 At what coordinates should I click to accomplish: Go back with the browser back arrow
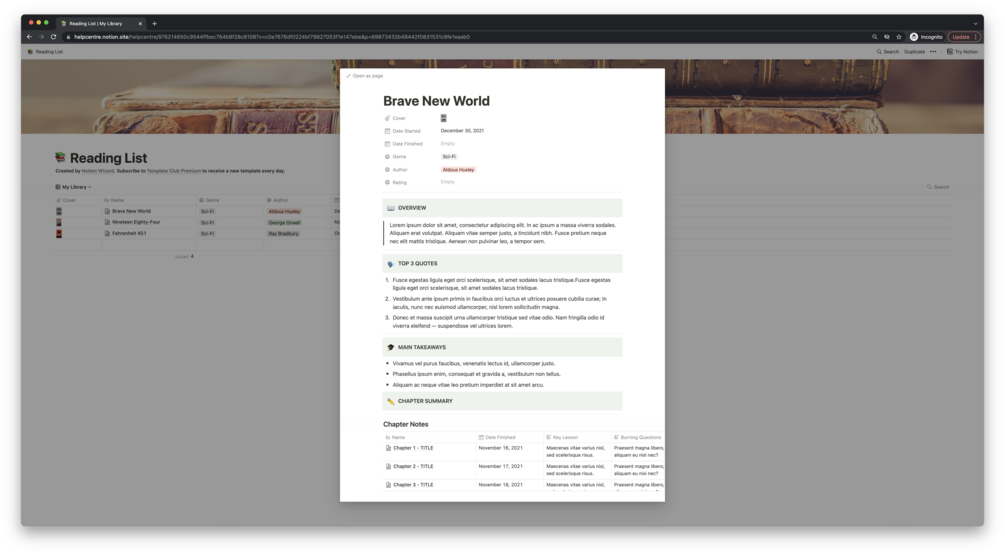coord(29,37)
